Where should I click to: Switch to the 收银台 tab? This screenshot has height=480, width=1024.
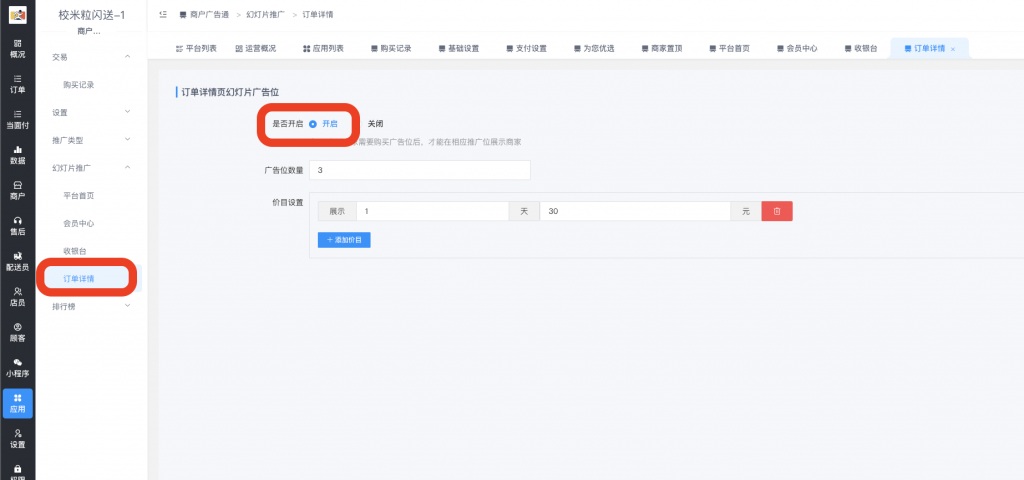click(860, 48)
